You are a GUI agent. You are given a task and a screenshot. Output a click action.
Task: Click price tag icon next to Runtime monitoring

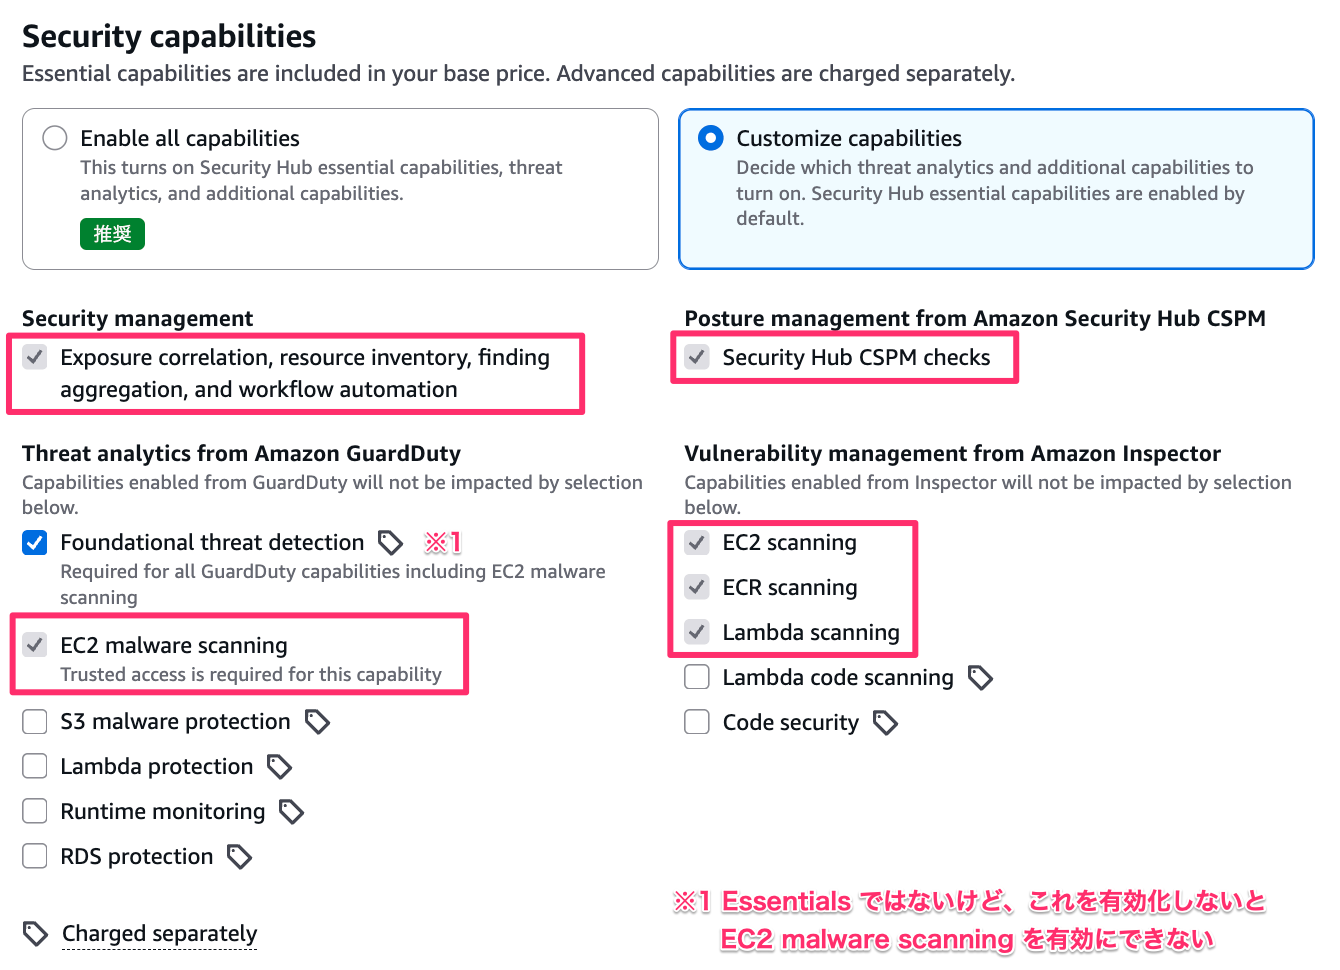[291, 812]
